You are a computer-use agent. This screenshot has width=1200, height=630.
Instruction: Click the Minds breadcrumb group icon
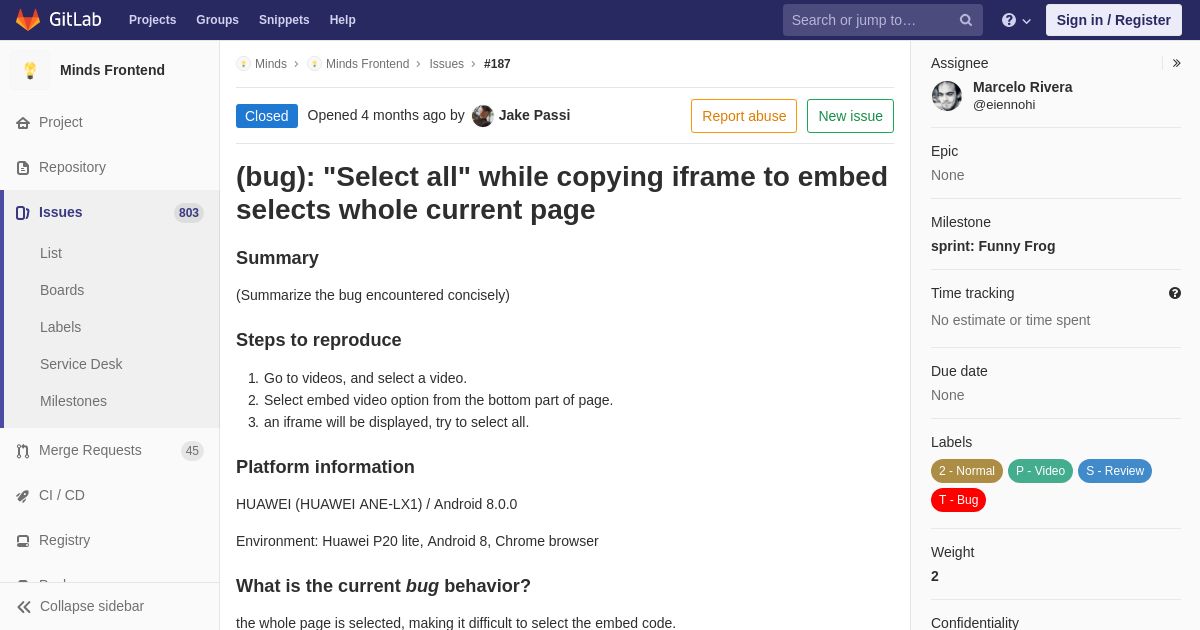tap(243, 64)
